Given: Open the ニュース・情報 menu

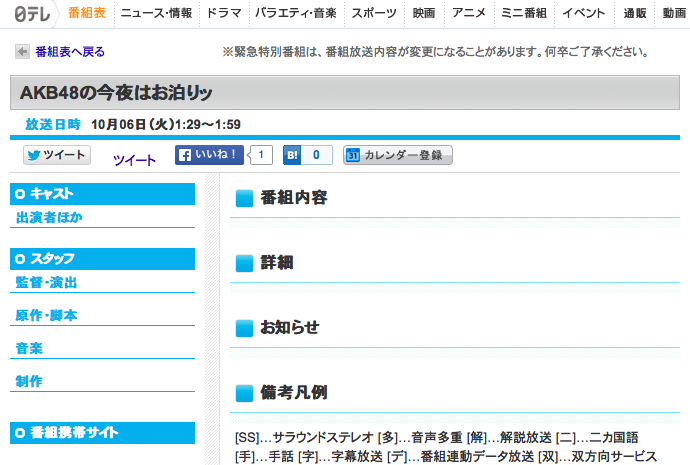Looking at the screenshot, I should pos(156,13).
